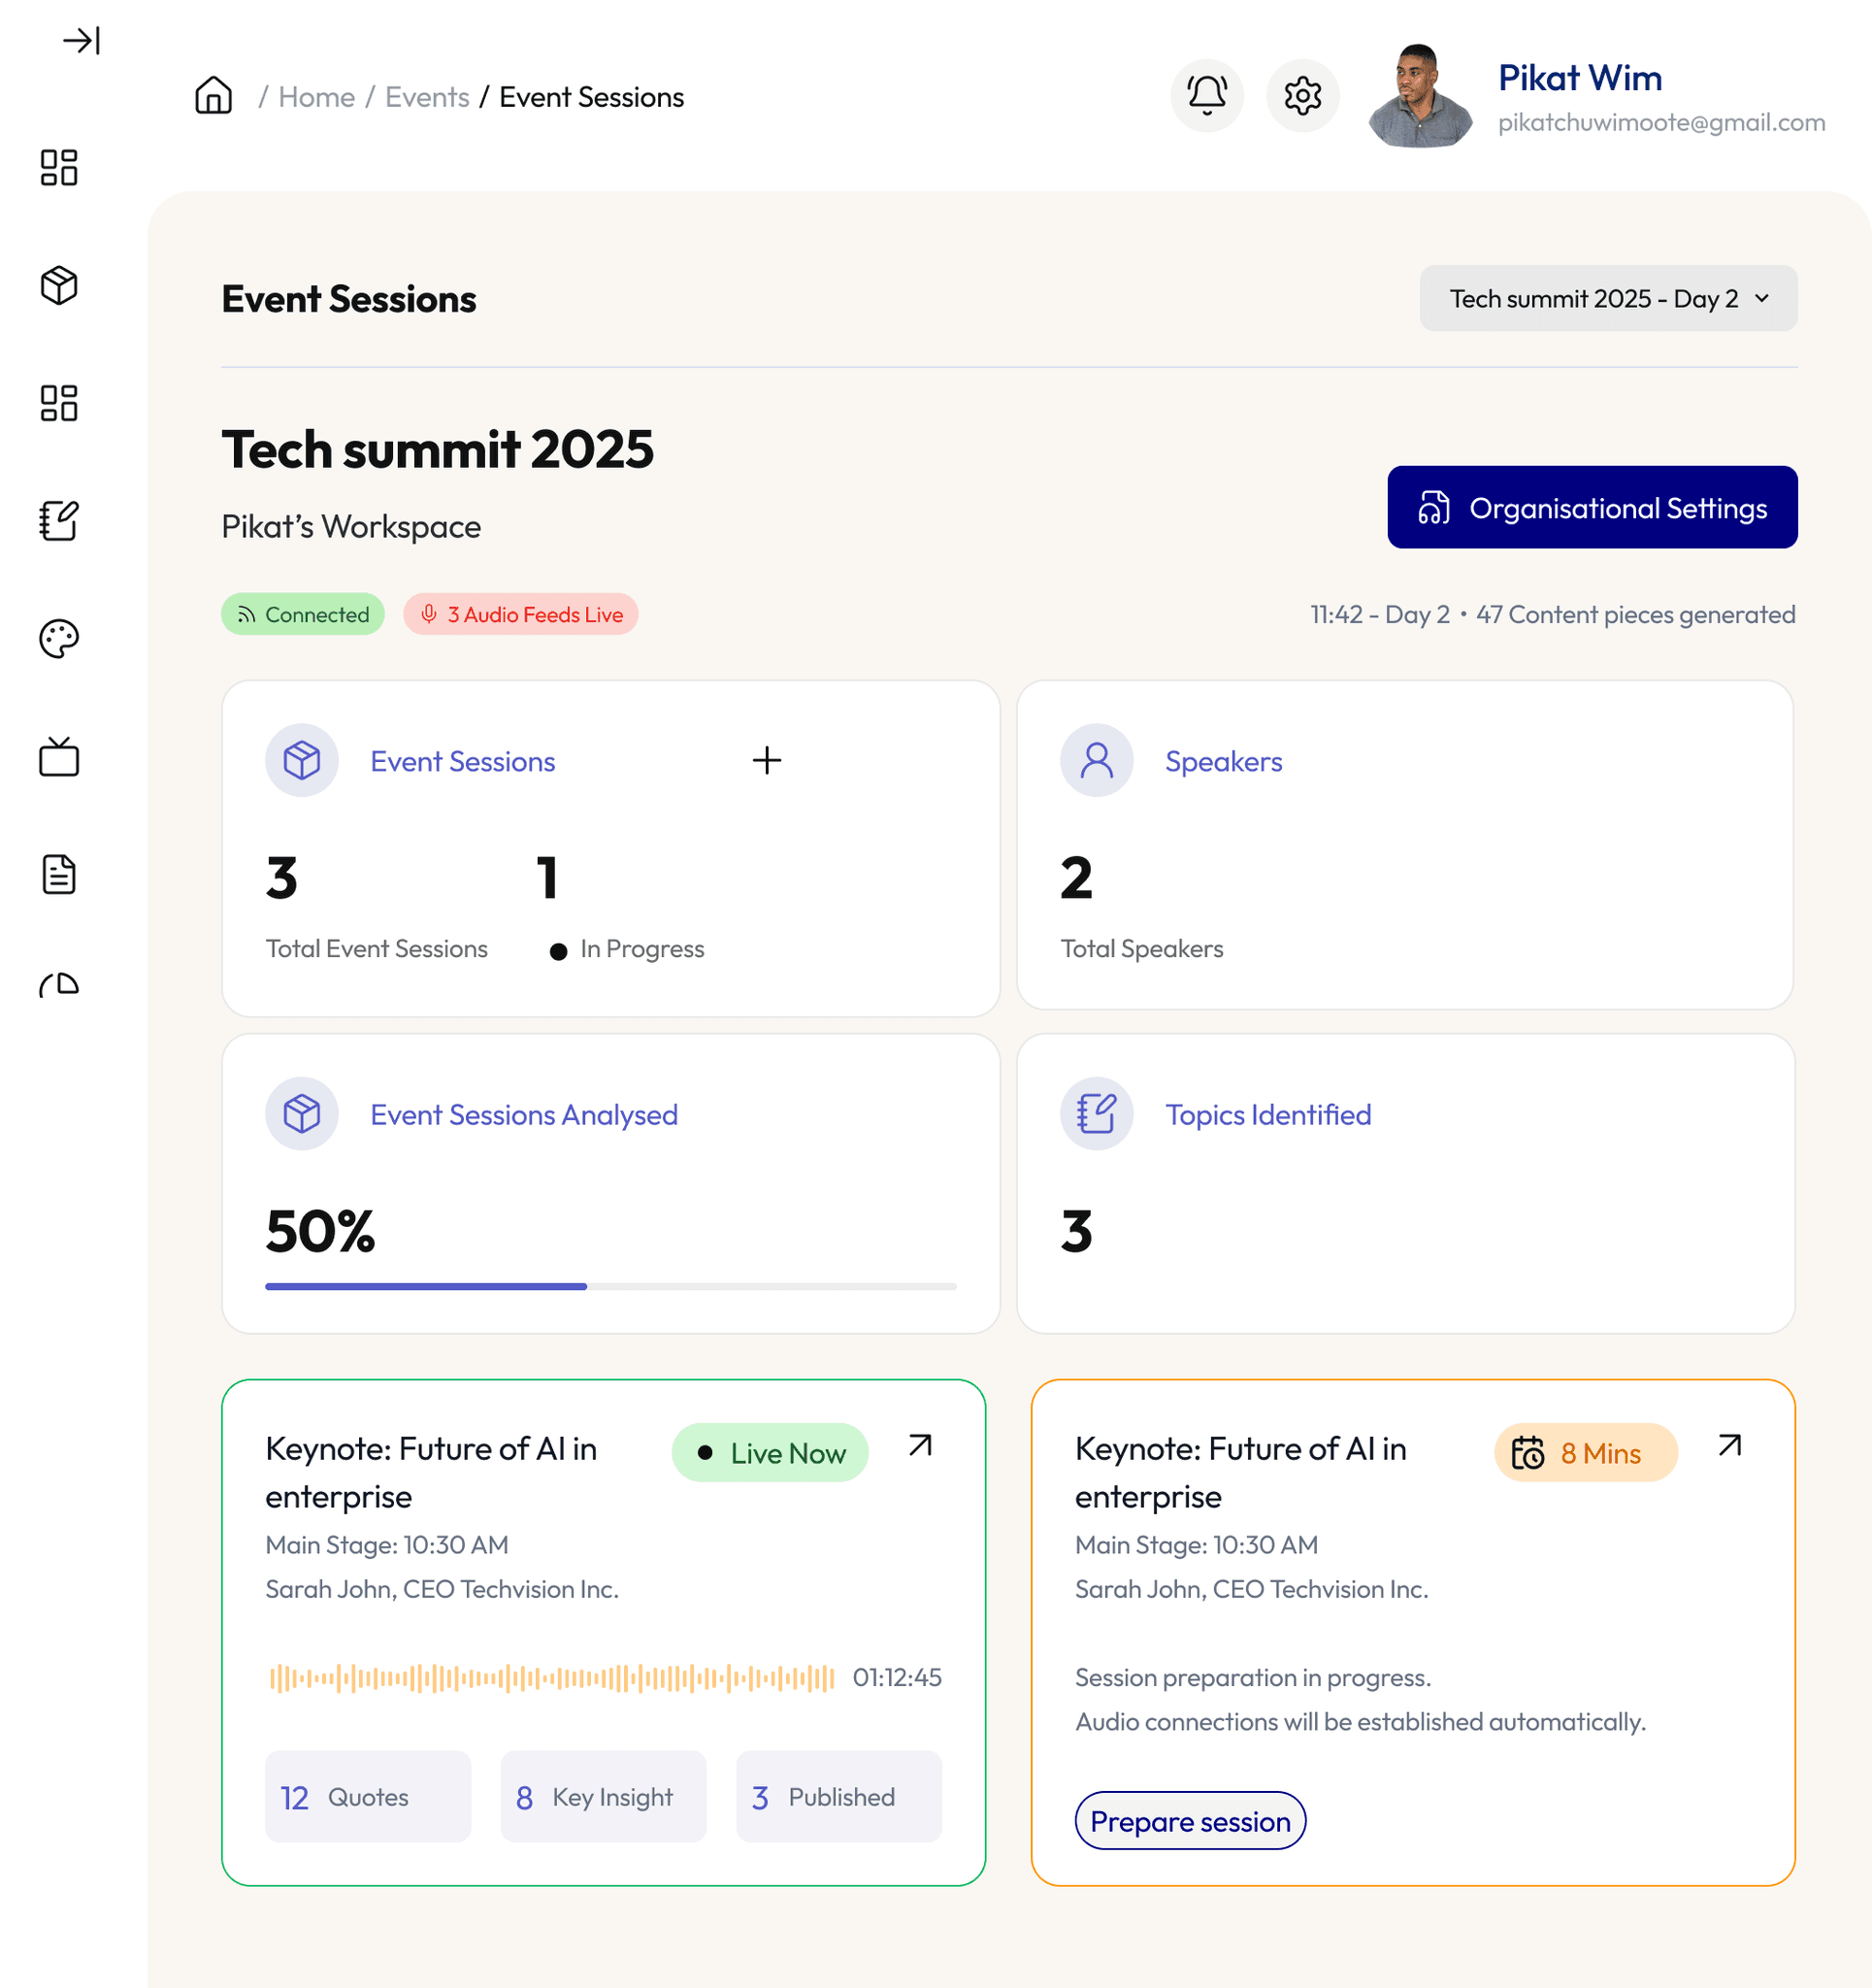Open the notebook edit icon in sidebar
The height and width of the screenshot is (1988, 1872).
point(59,520)
